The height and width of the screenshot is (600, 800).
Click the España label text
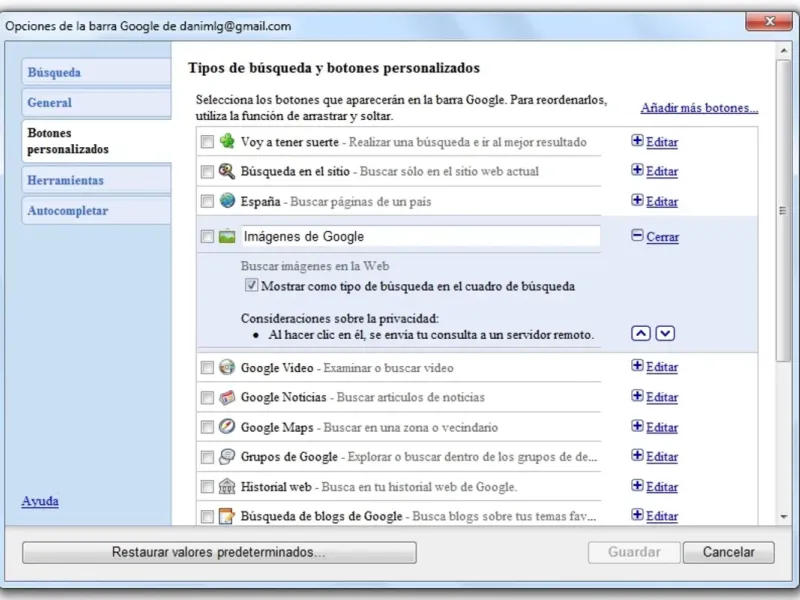(x=260, y=202)
